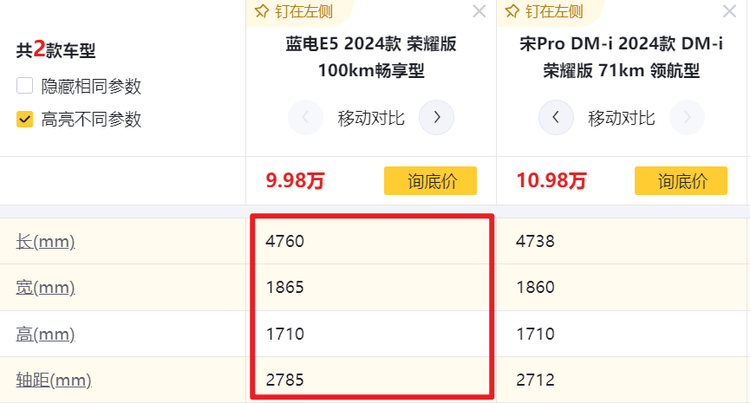Click pin icon above 宋Pro DM-i column
The image size is (750, 403).
512,12
